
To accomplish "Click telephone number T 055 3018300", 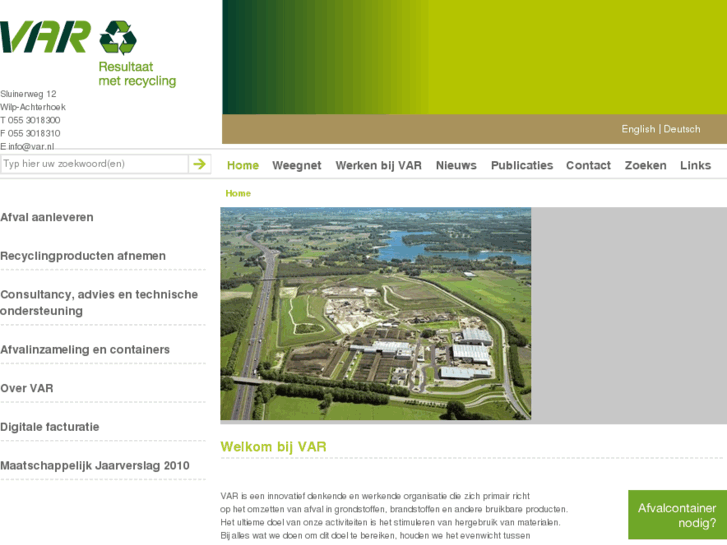I will tap(30, 120).
